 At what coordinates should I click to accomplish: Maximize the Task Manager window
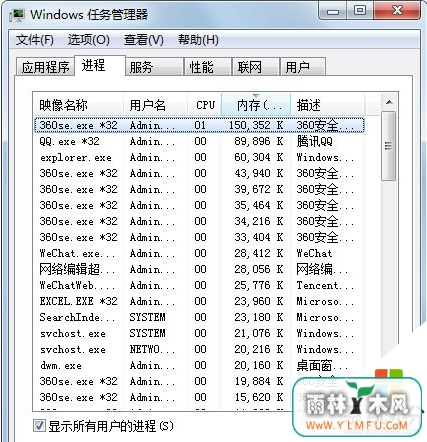coord(360,11)
